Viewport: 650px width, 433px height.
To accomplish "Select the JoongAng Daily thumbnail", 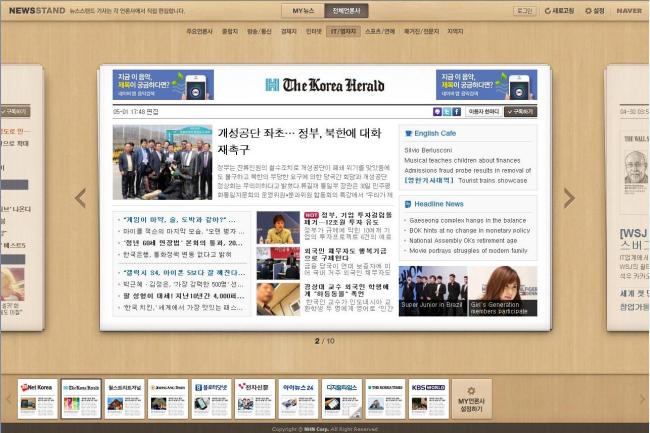I will [x=168, y=399].
